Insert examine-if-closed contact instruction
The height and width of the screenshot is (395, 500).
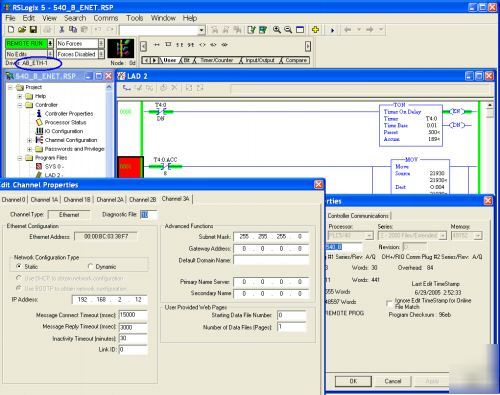[180, 45]
